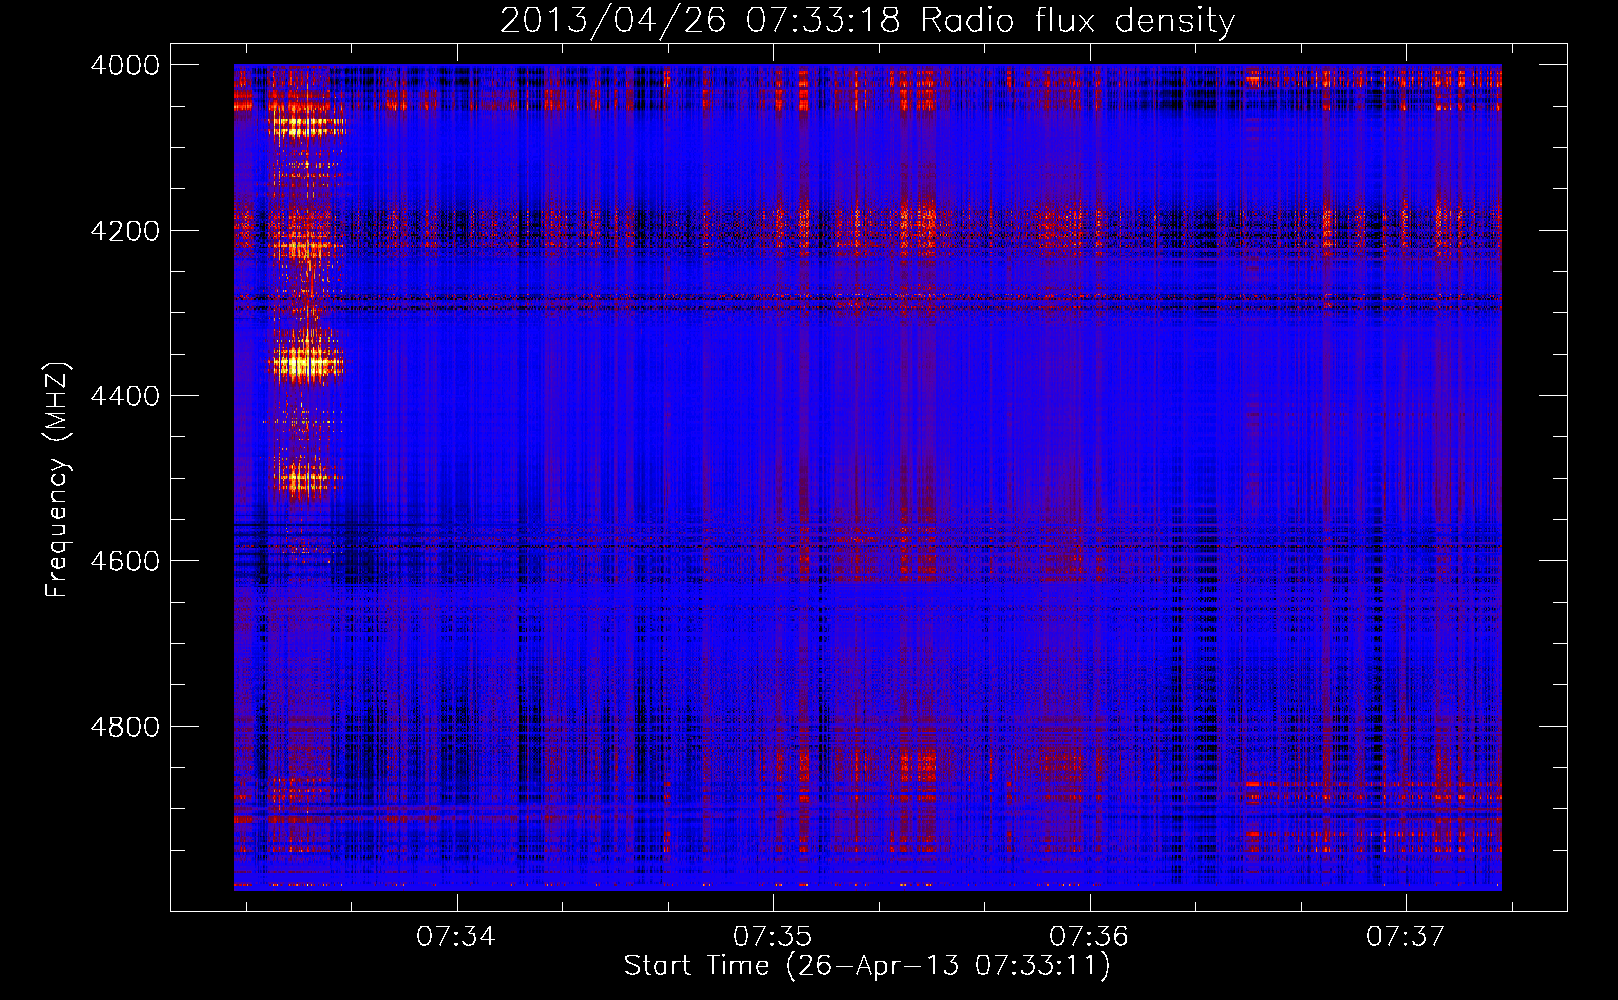Click the 4200 frequency tick label

[125, 231]
